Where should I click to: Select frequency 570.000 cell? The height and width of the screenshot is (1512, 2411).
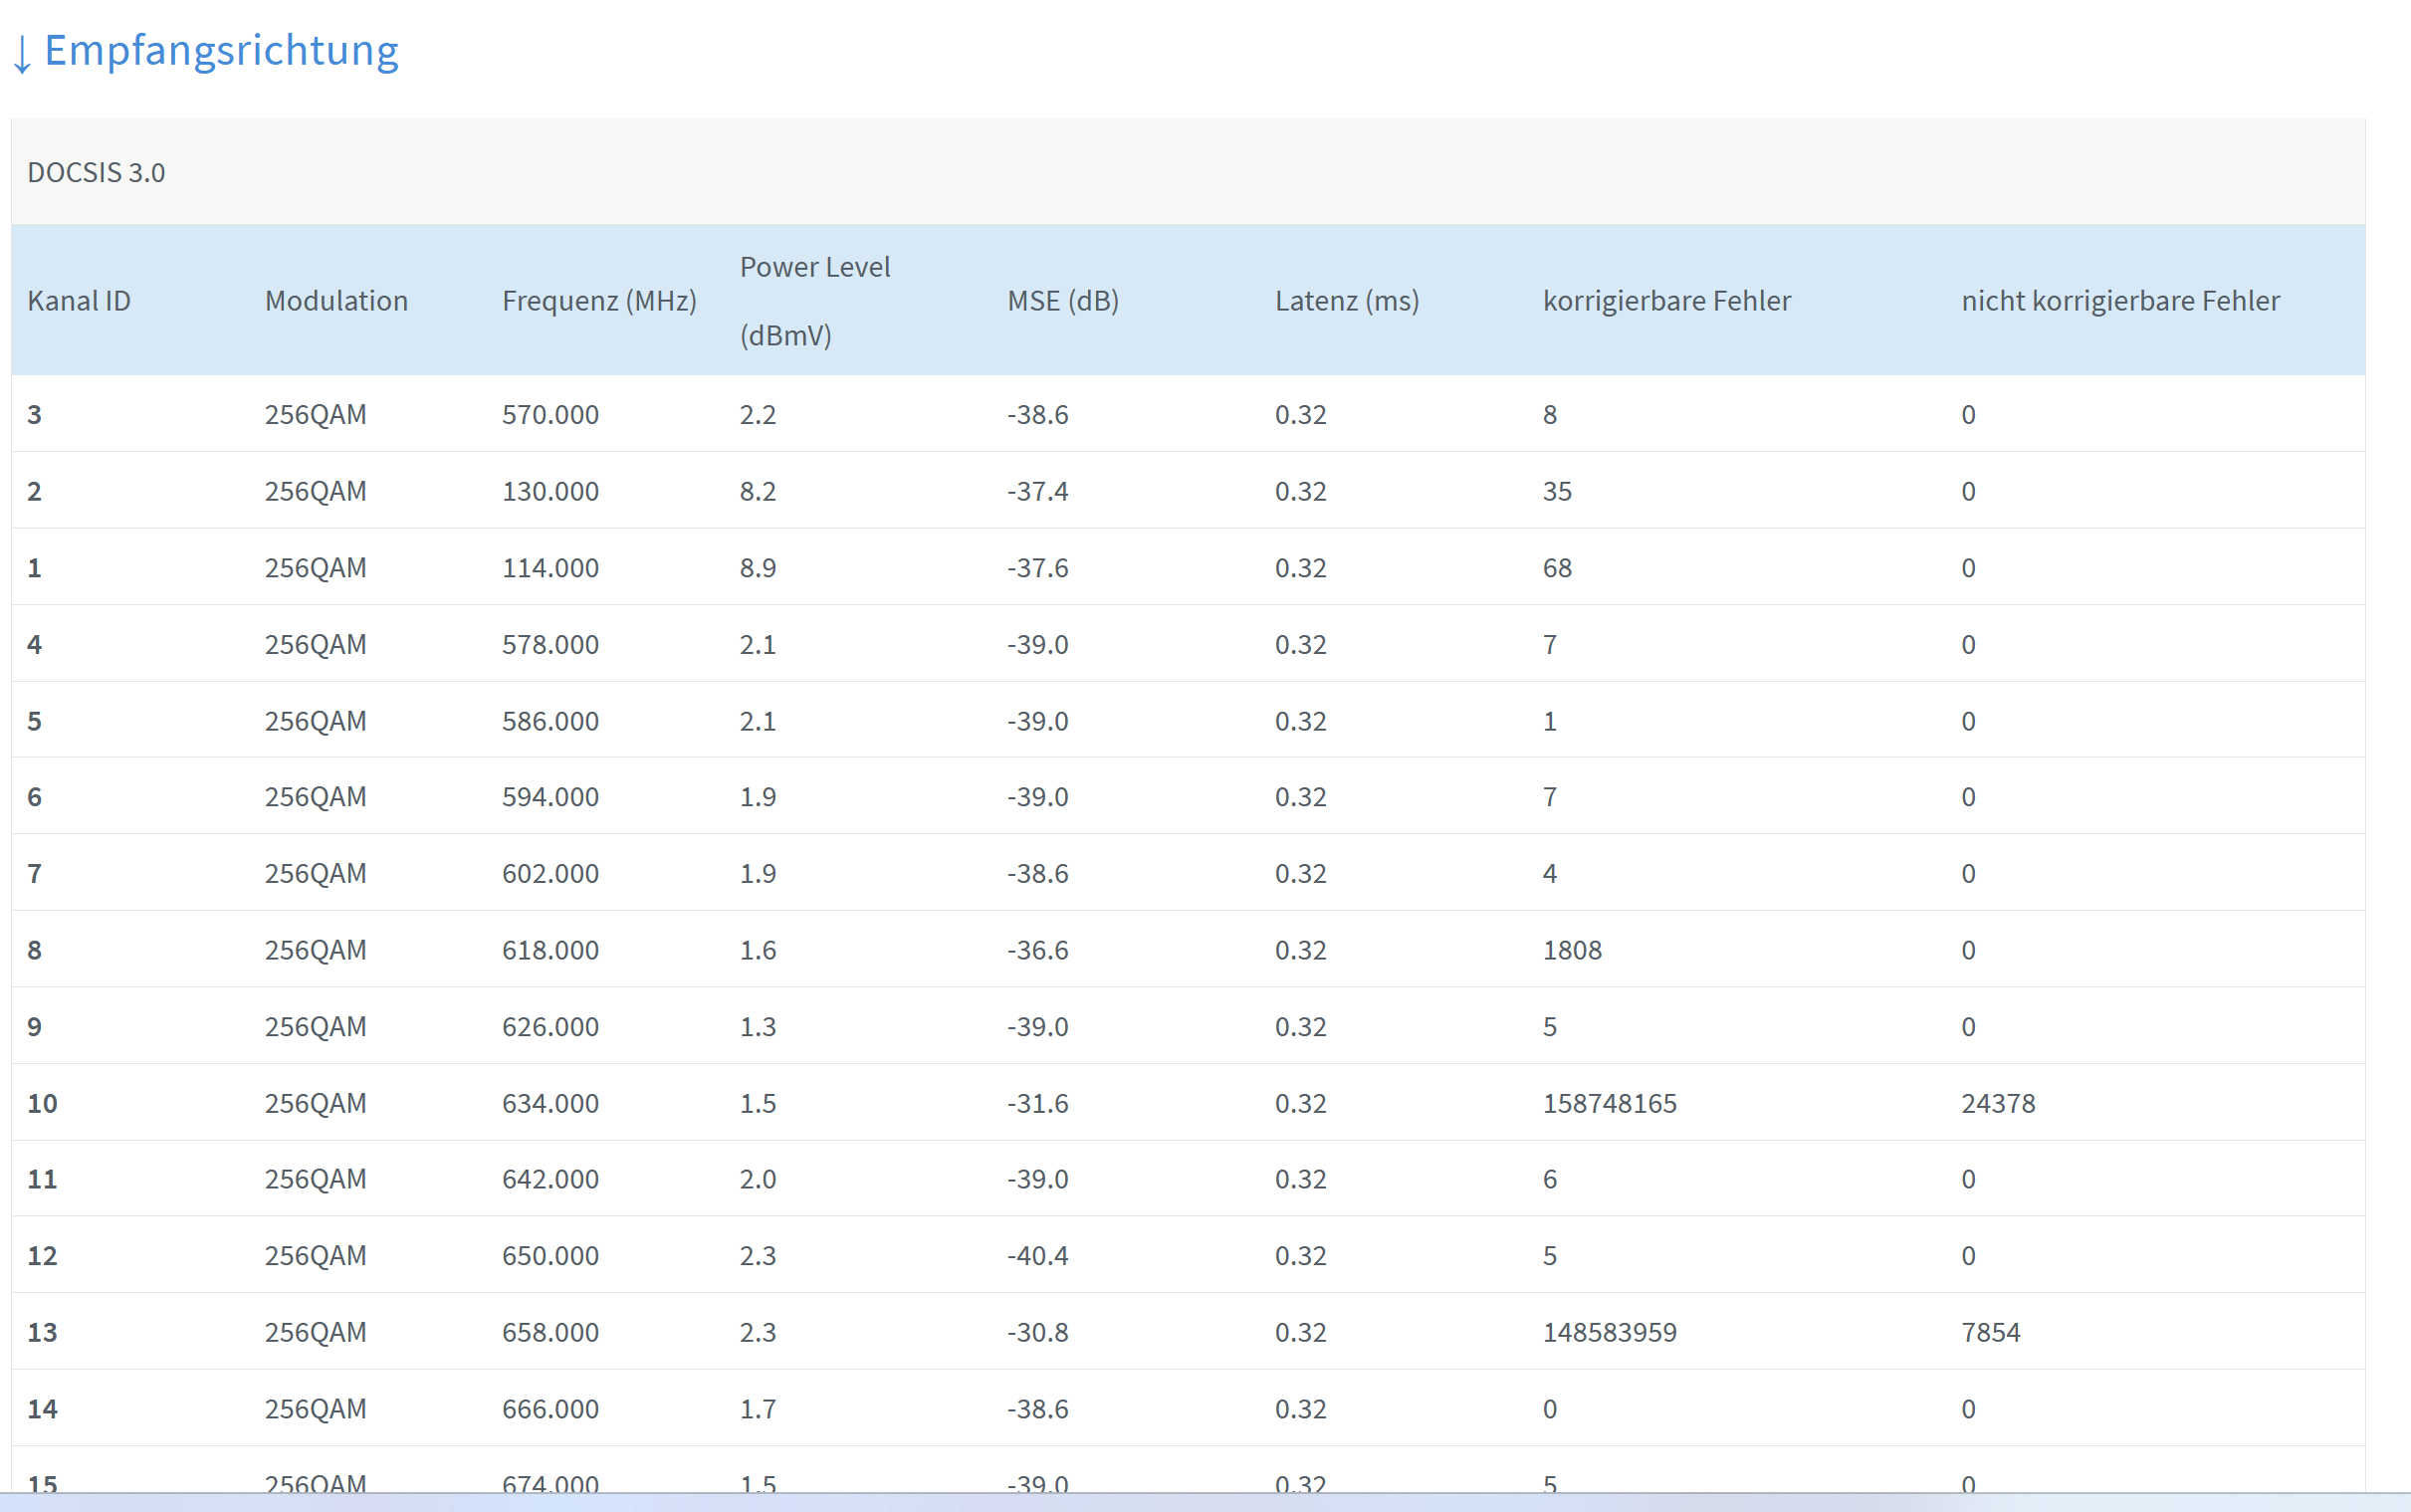550,415
